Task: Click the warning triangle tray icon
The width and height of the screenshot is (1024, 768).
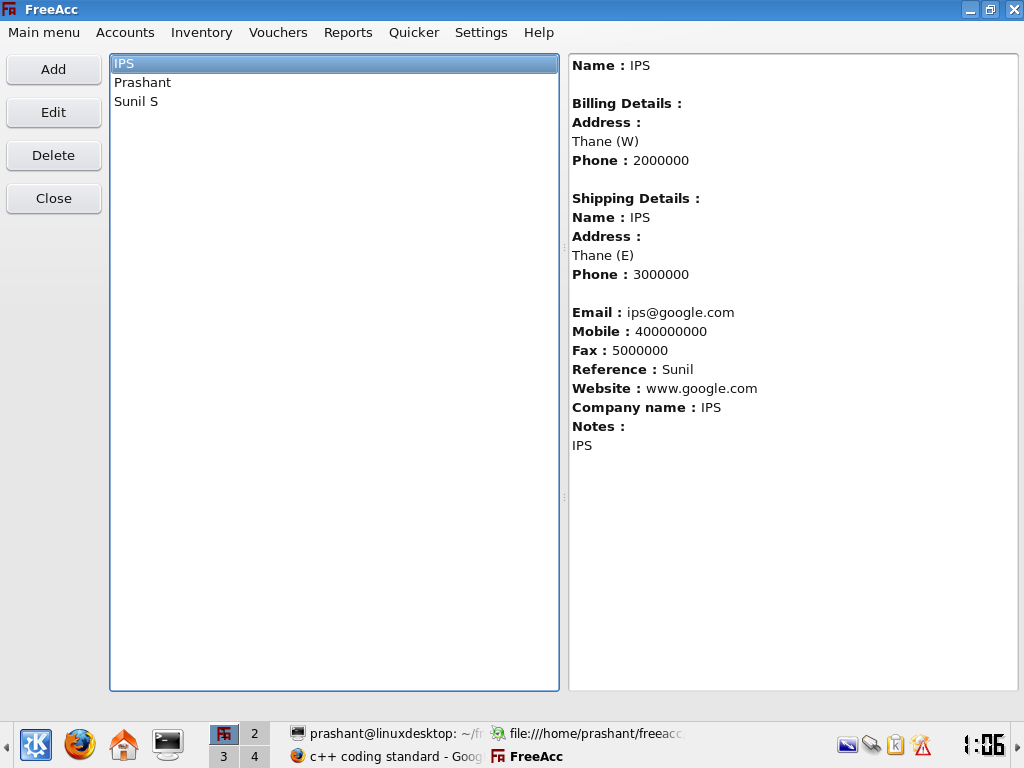Action: coord(921,744)
